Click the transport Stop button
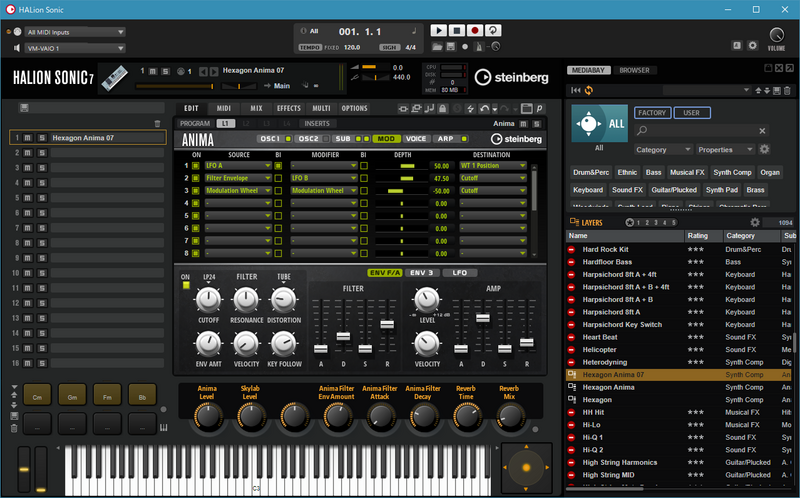800x498 pixels. point(457,31)
